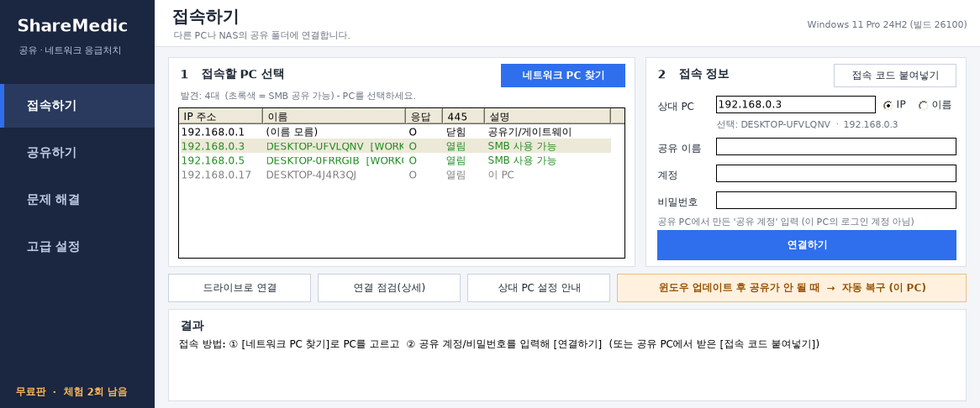This screenshot has height=408, width=980.
Task: Select the 192.168.0.17 row
Action: tap(395, 175)
